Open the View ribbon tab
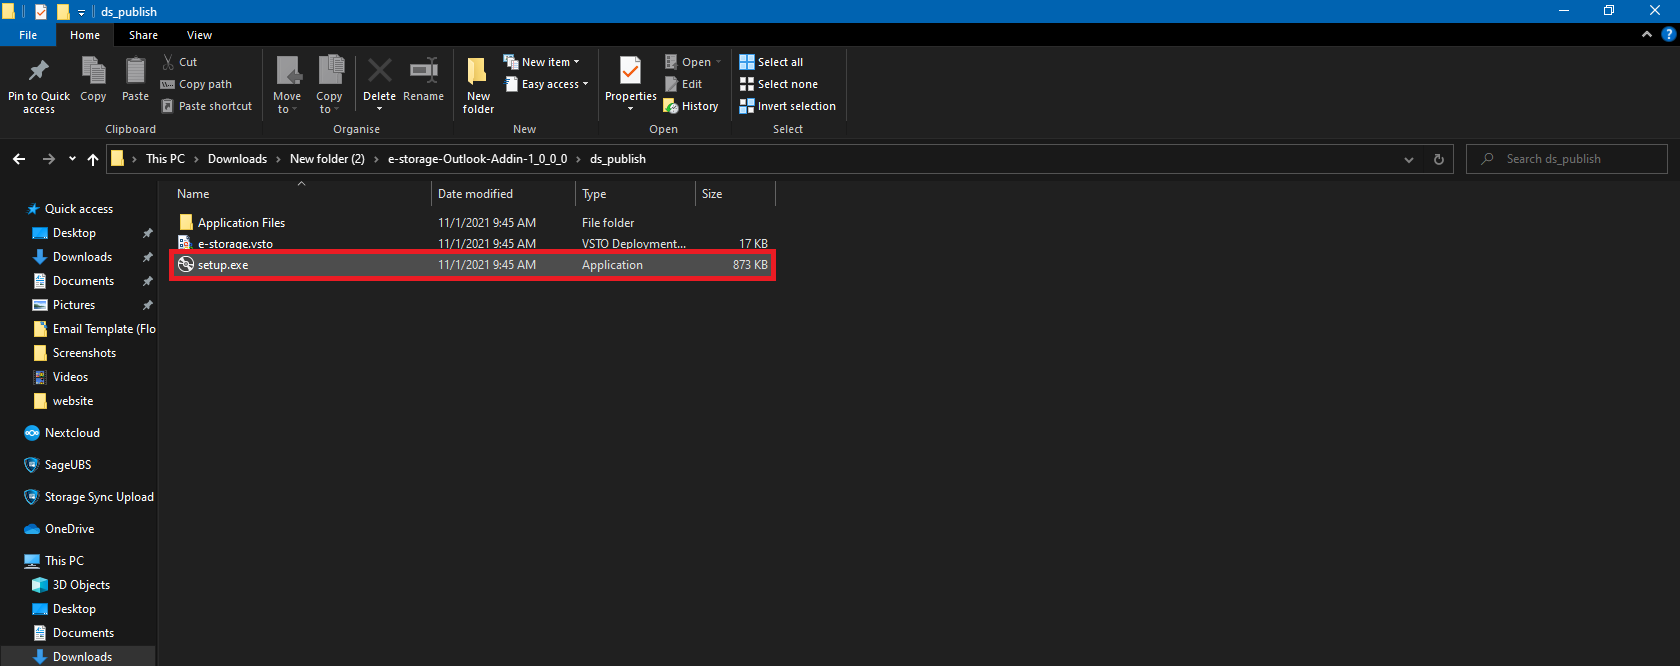 tap(199, 35)
